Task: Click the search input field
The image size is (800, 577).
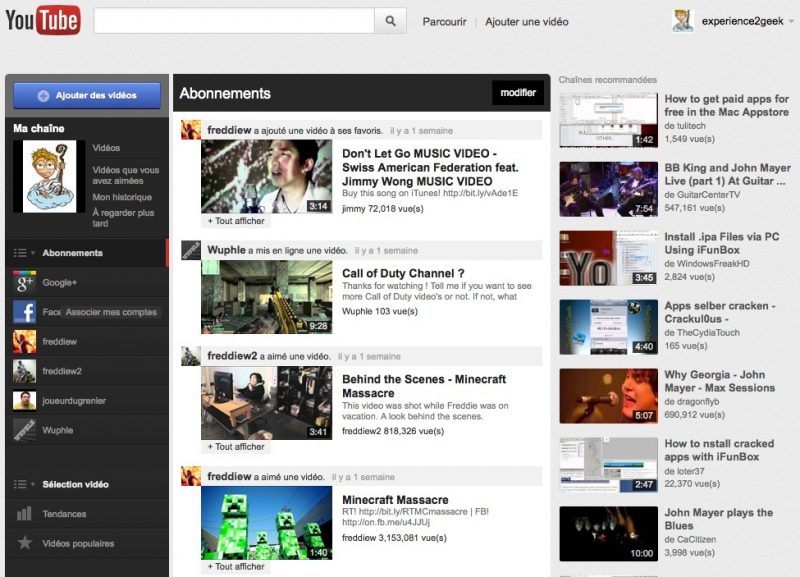Action: 234,21
